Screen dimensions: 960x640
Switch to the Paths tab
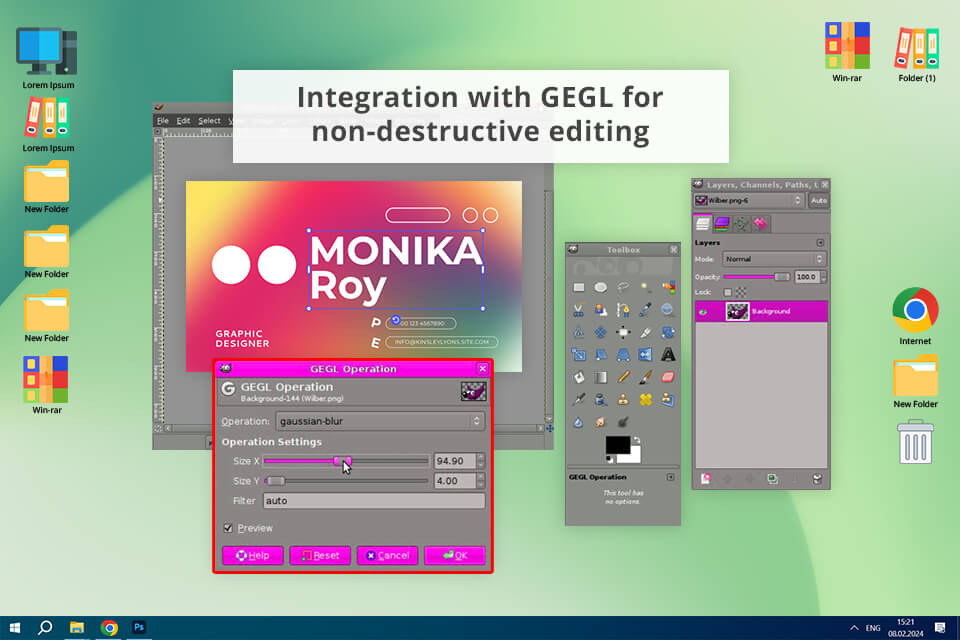pyautogui.click(x=741, y=224)
